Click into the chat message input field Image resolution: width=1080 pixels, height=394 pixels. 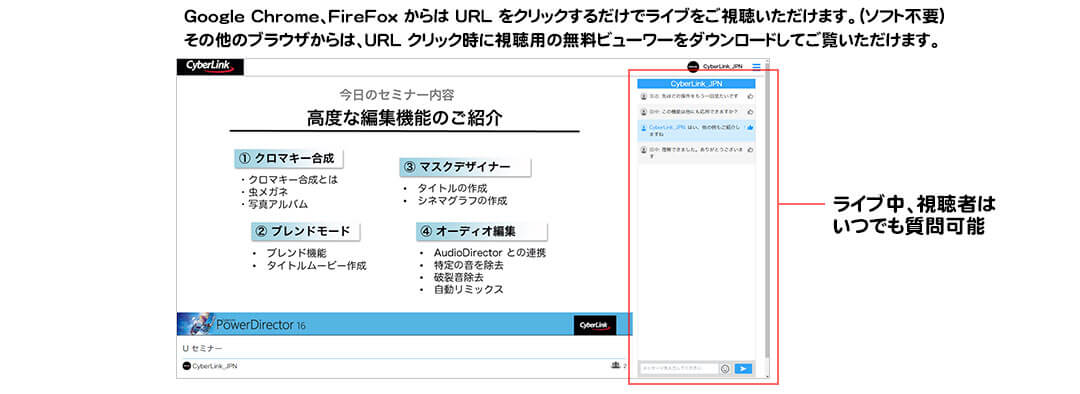pos(678,369)
